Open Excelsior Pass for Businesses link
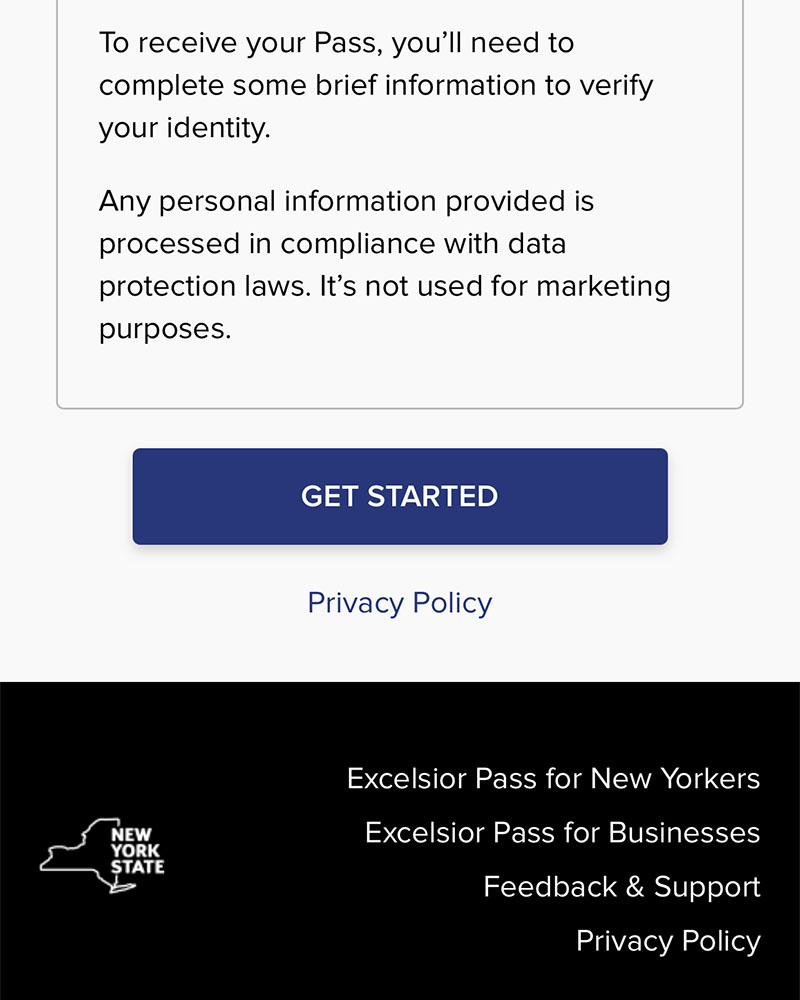Image resolution: width=800 pixels, height=1000 pixels. [562, 833]
